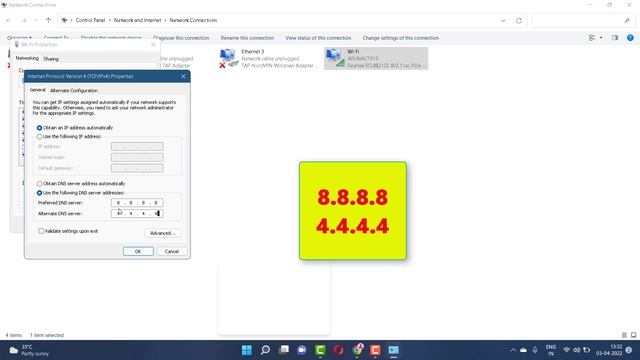This screenshot has height=360, width=640.
Task: Open the notification center badge
Action: point(629,350)
